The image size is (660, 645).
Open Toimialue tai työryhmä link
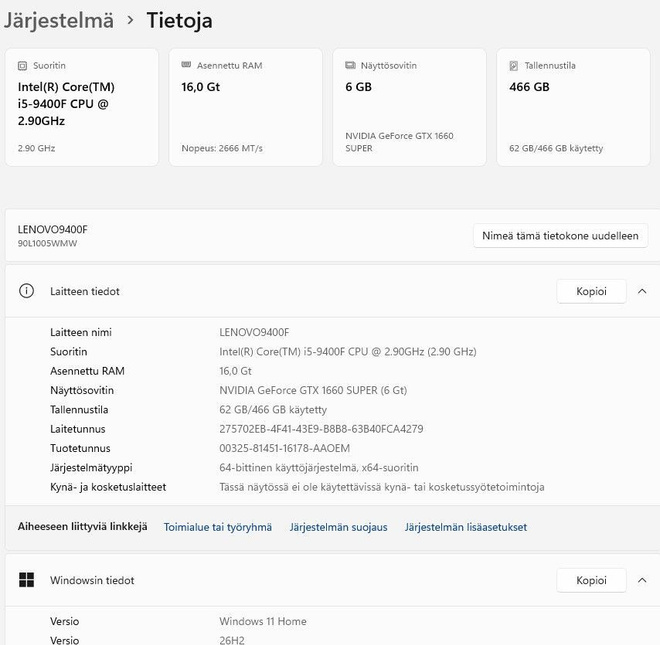(218, 527)
